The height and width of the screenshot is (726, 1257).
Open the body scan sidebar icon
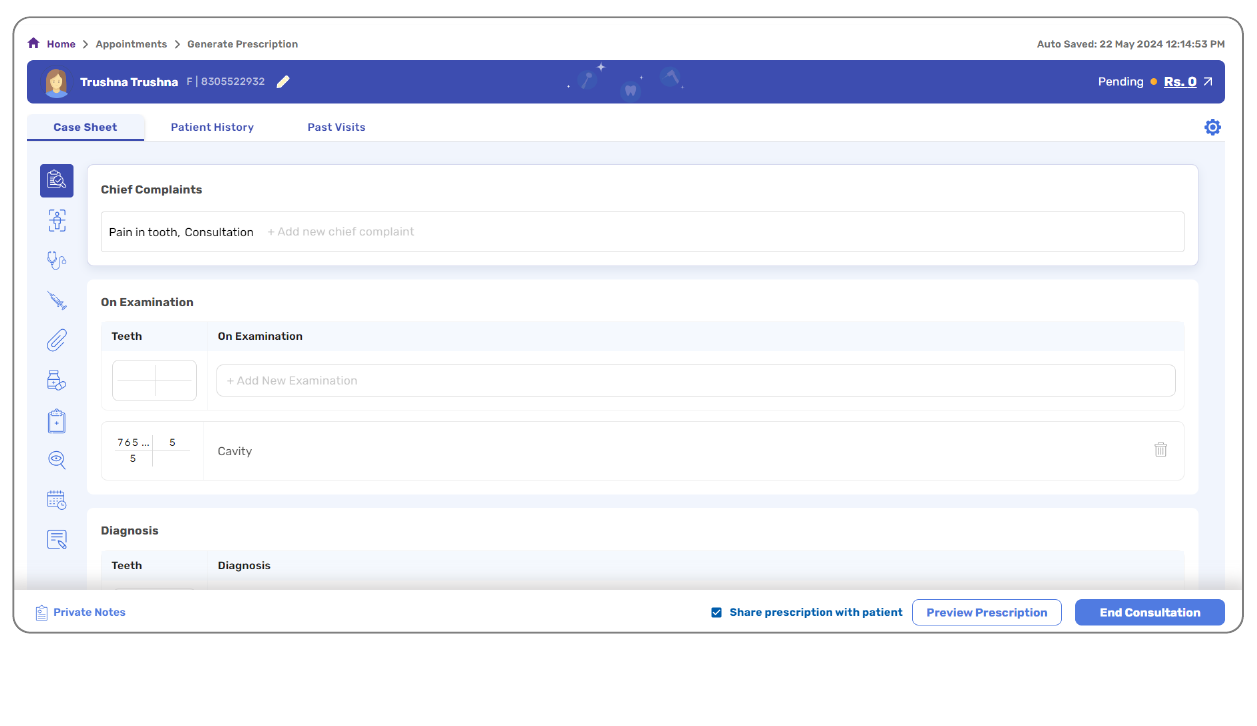coord(57,221)
